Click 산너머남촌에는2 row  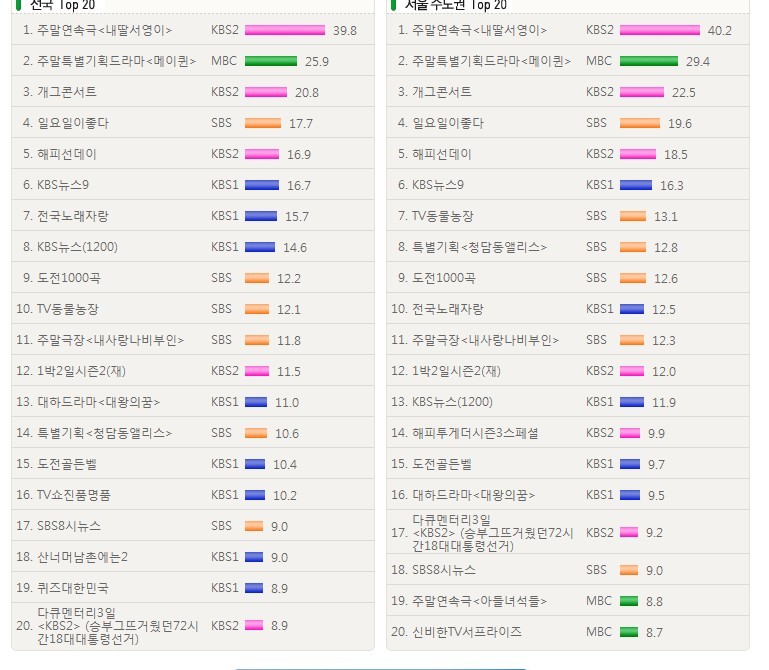[193, 557]
